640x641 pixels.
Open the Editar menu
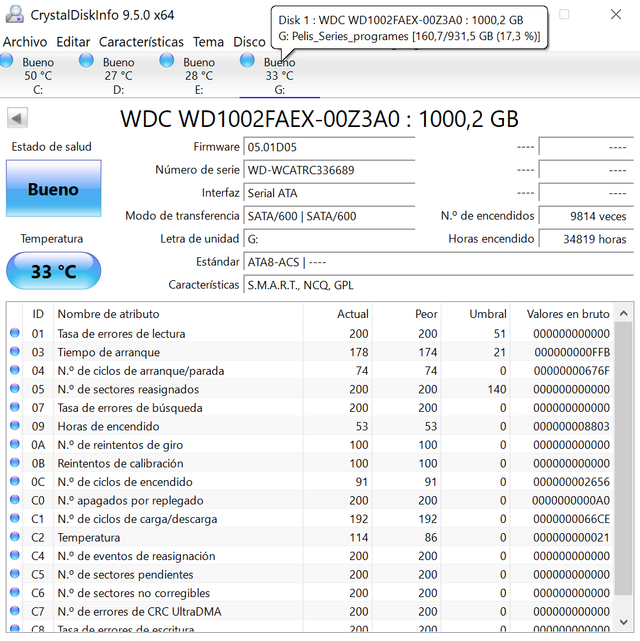coord(73,42)
